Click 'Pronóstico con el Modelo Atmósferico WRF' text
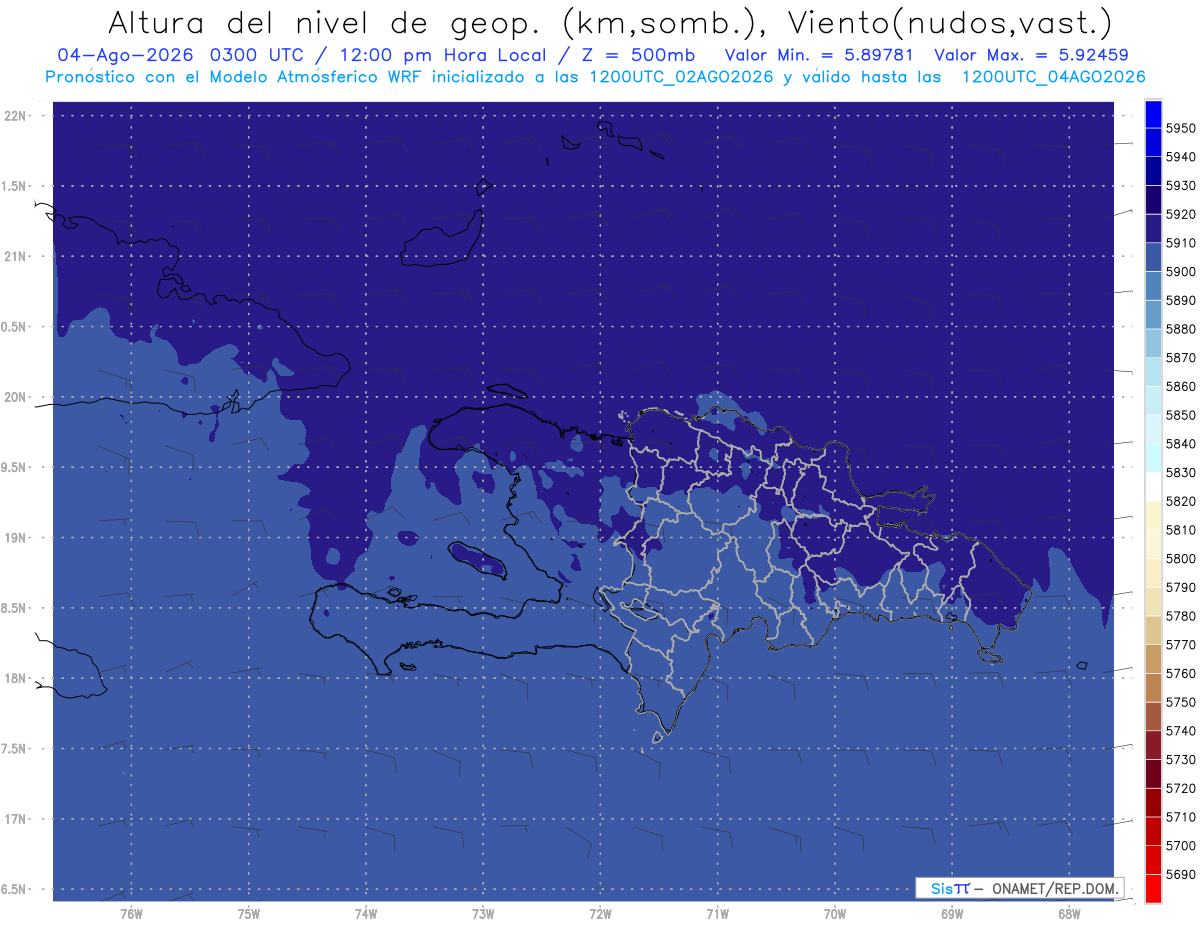The width and height of the screenshot is (1200, 927). [x=235, y=77]
